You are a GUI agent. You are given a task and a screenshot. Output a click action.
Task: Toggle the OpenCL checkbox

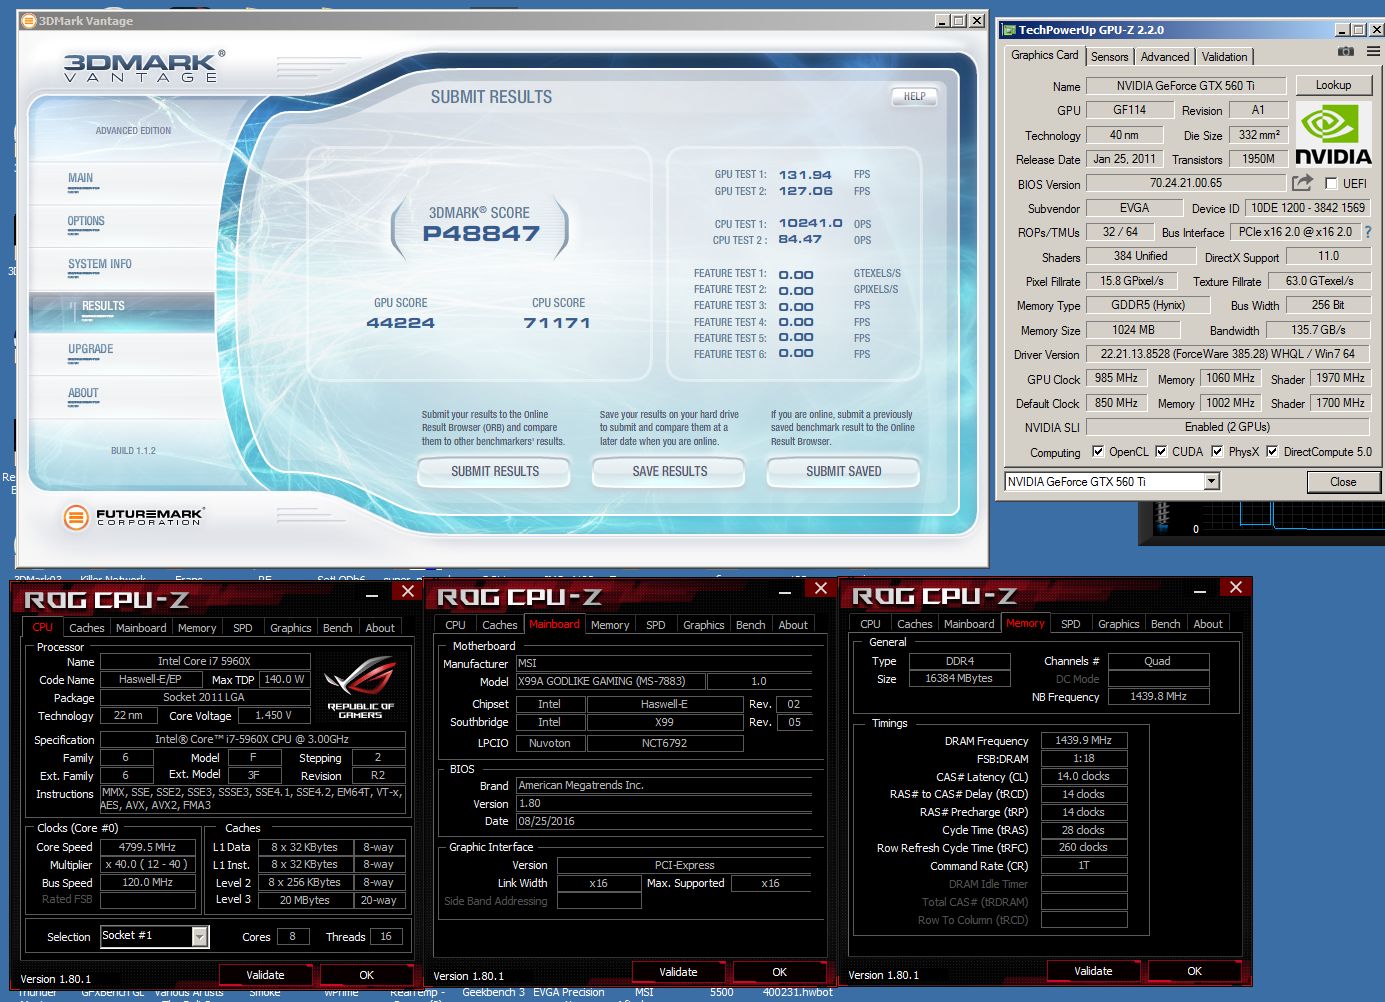point(1098,452)
